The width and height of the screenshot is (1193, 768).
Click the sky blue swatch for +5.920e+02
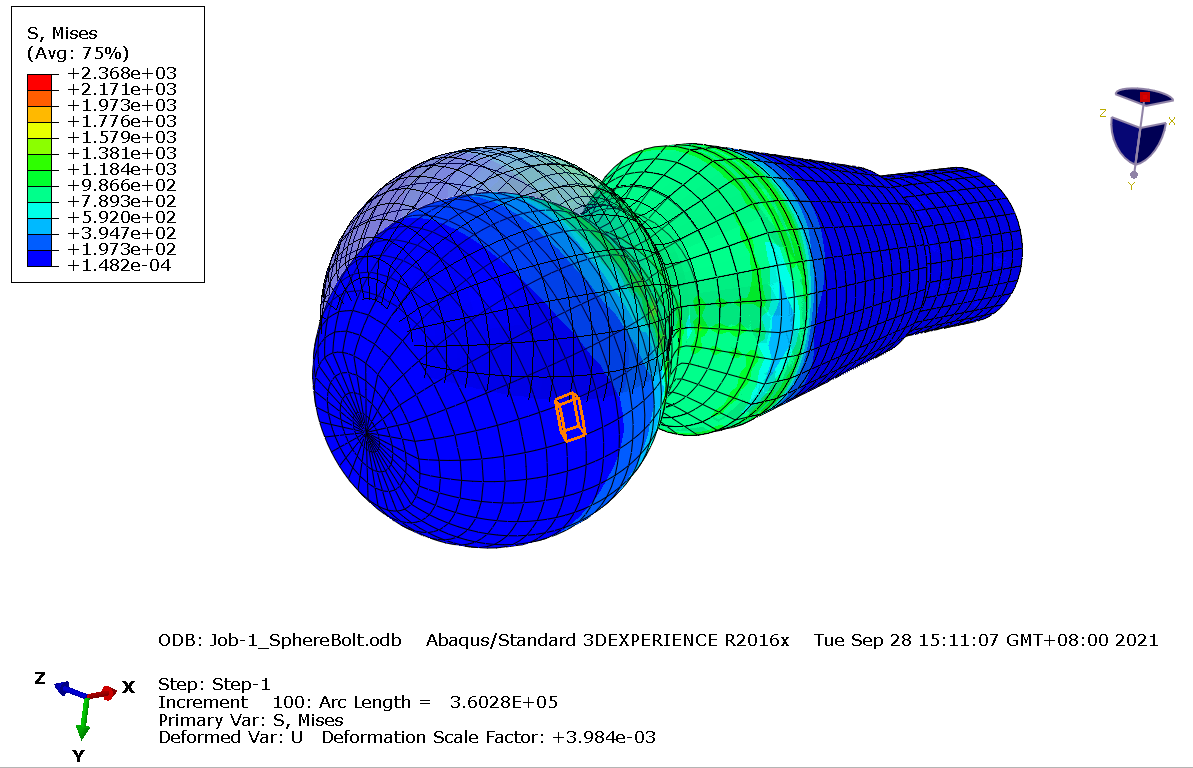40,226
